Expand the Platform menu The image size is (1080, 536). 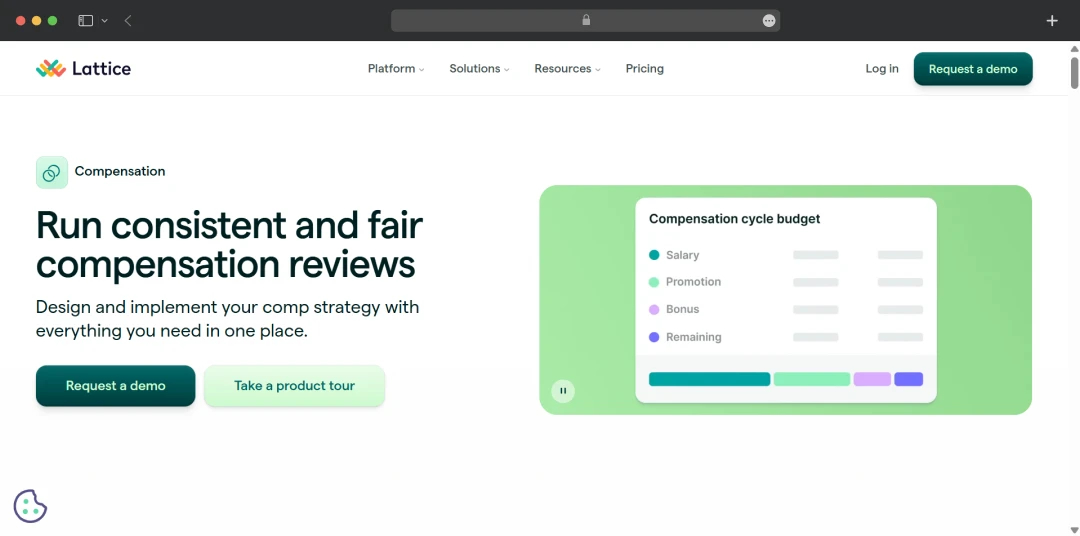(x=396, y=68)
